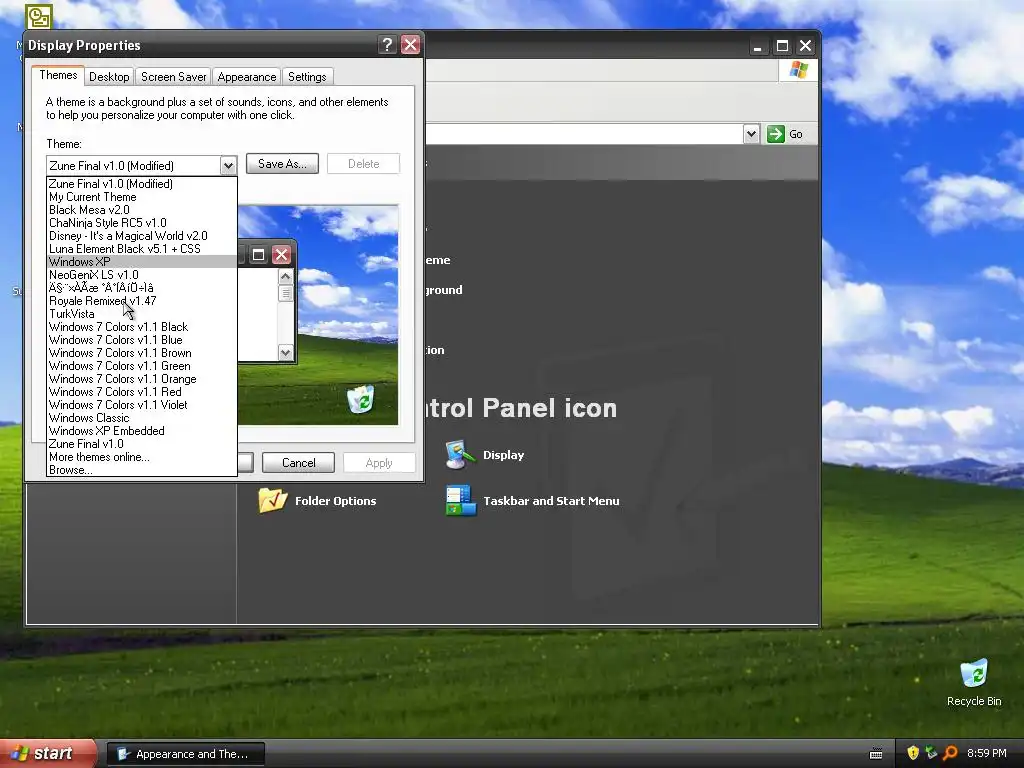Open the Display control panel icon
Image resolution: width=1024 pixels, height=768 pixels.
pos(484,455)
